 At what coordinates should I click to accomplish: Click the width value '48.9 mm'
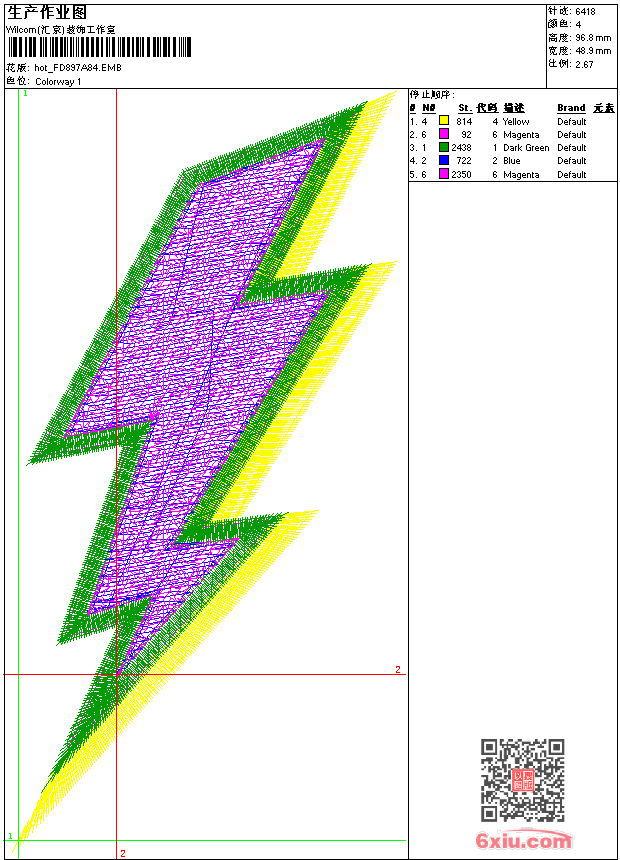[593, 51]
